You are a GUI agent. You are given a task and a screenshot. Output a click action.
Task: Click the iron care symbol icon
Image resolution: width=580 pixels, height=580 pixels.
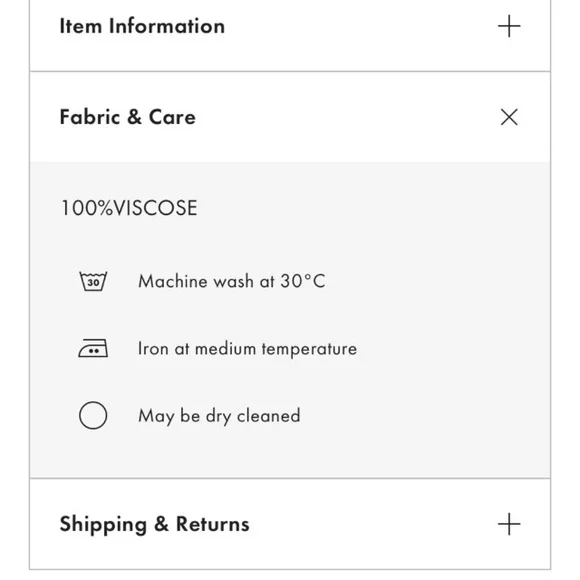(93, 348)
